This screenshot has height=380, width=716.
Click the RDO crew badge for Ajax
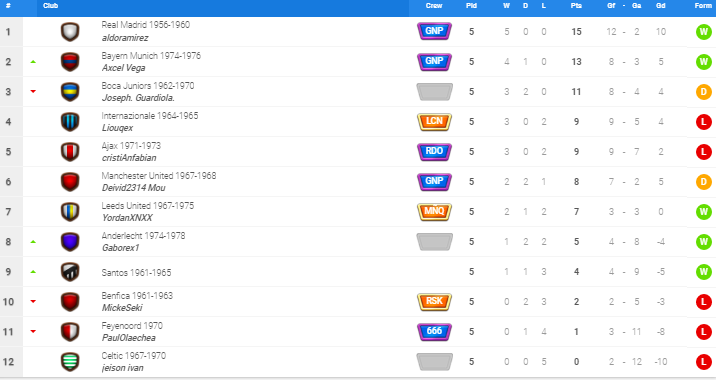[x=434, y=152]
